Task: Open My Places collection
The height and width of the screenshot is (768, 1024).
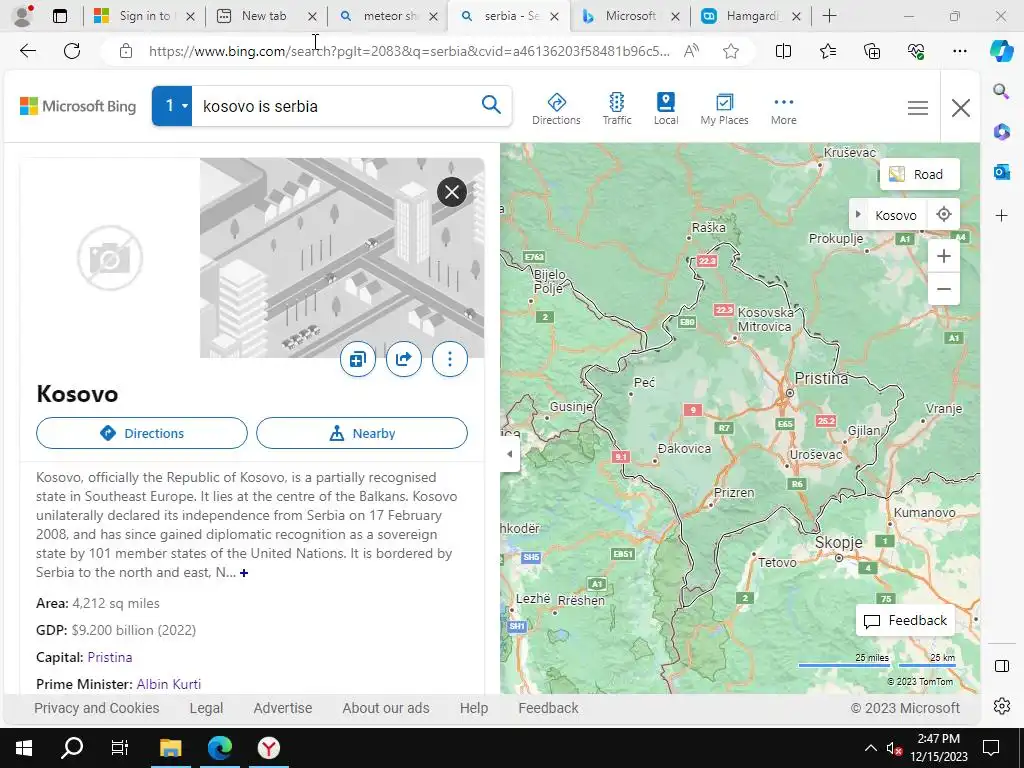Action: point(724,108)
